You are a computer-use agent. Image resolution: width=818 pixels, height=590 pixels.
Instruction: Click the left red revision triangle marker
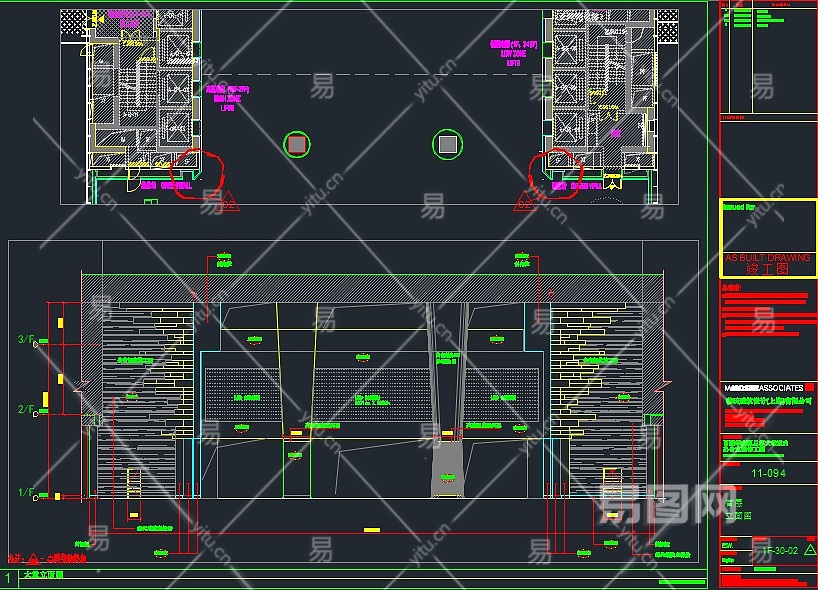tap(228, 201)
